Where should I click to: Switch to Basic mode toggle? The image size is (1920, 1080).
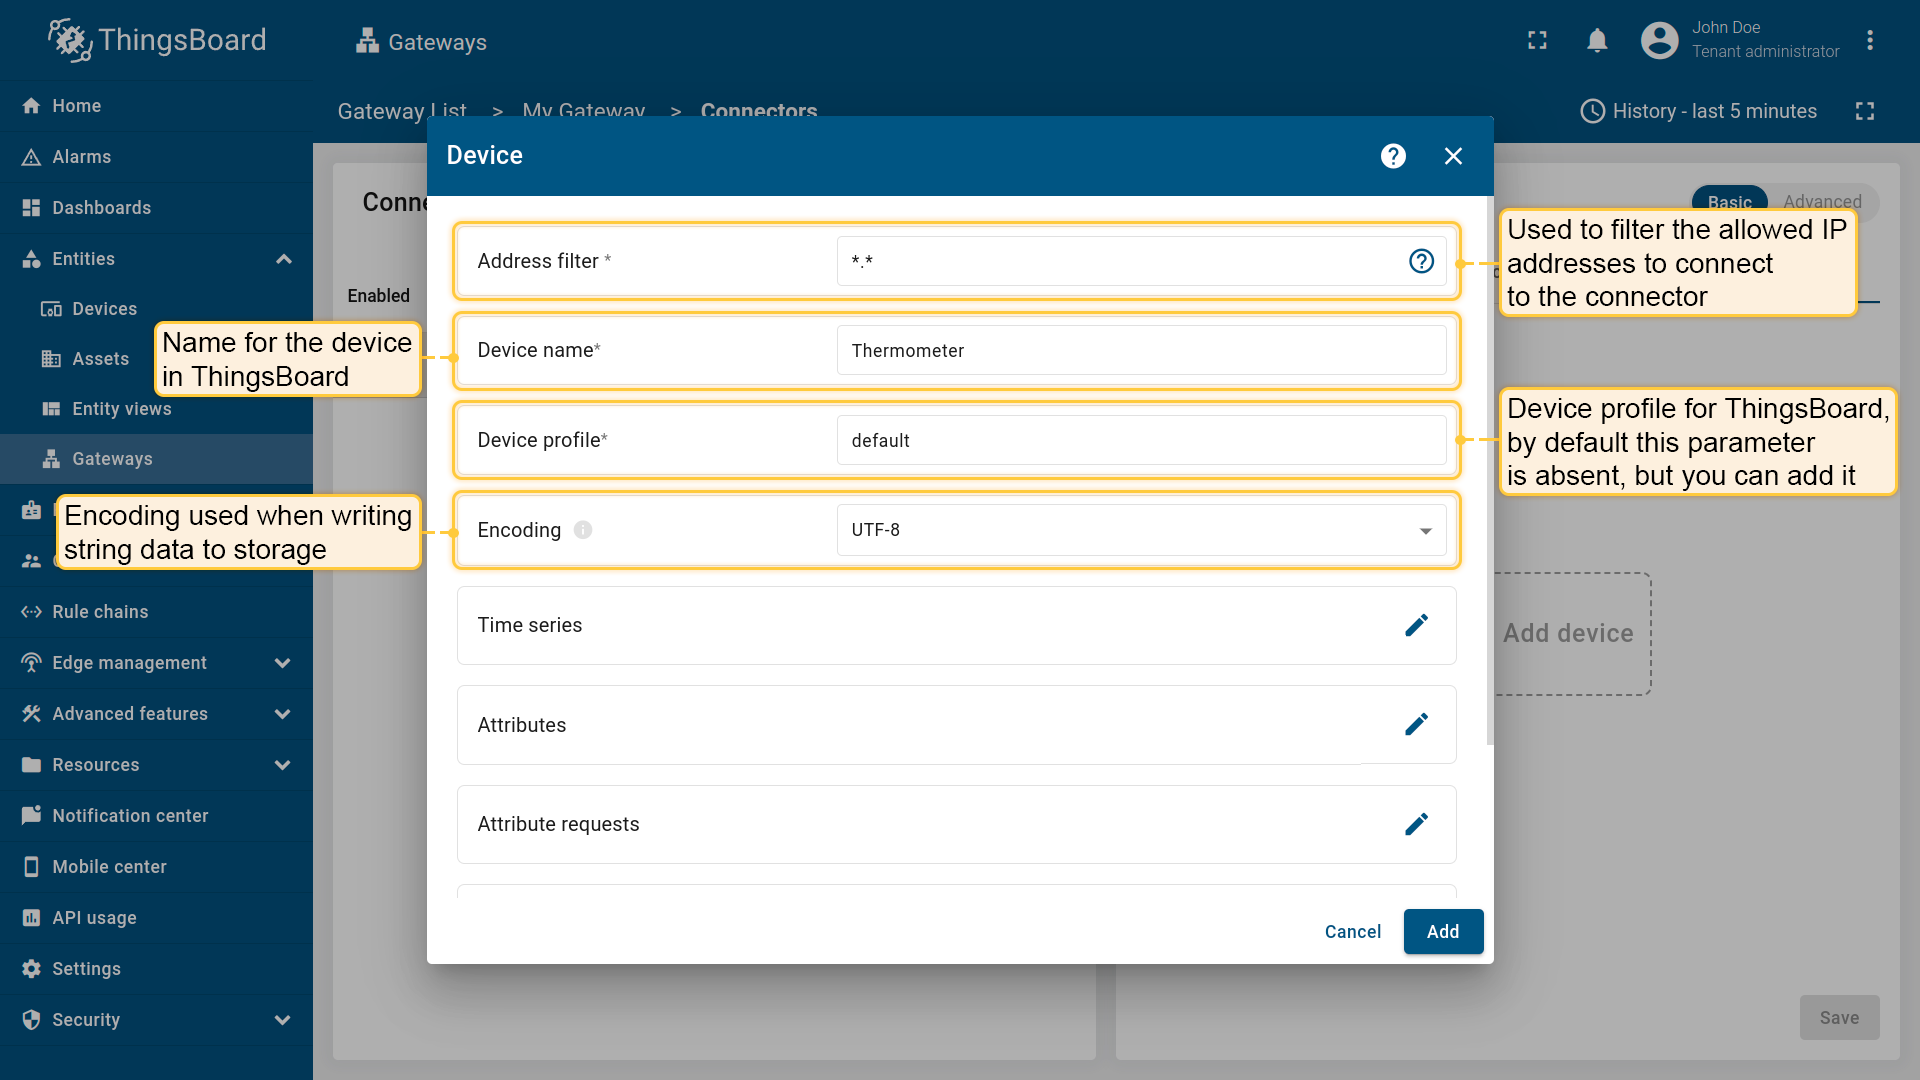(x=1729, y=201)
